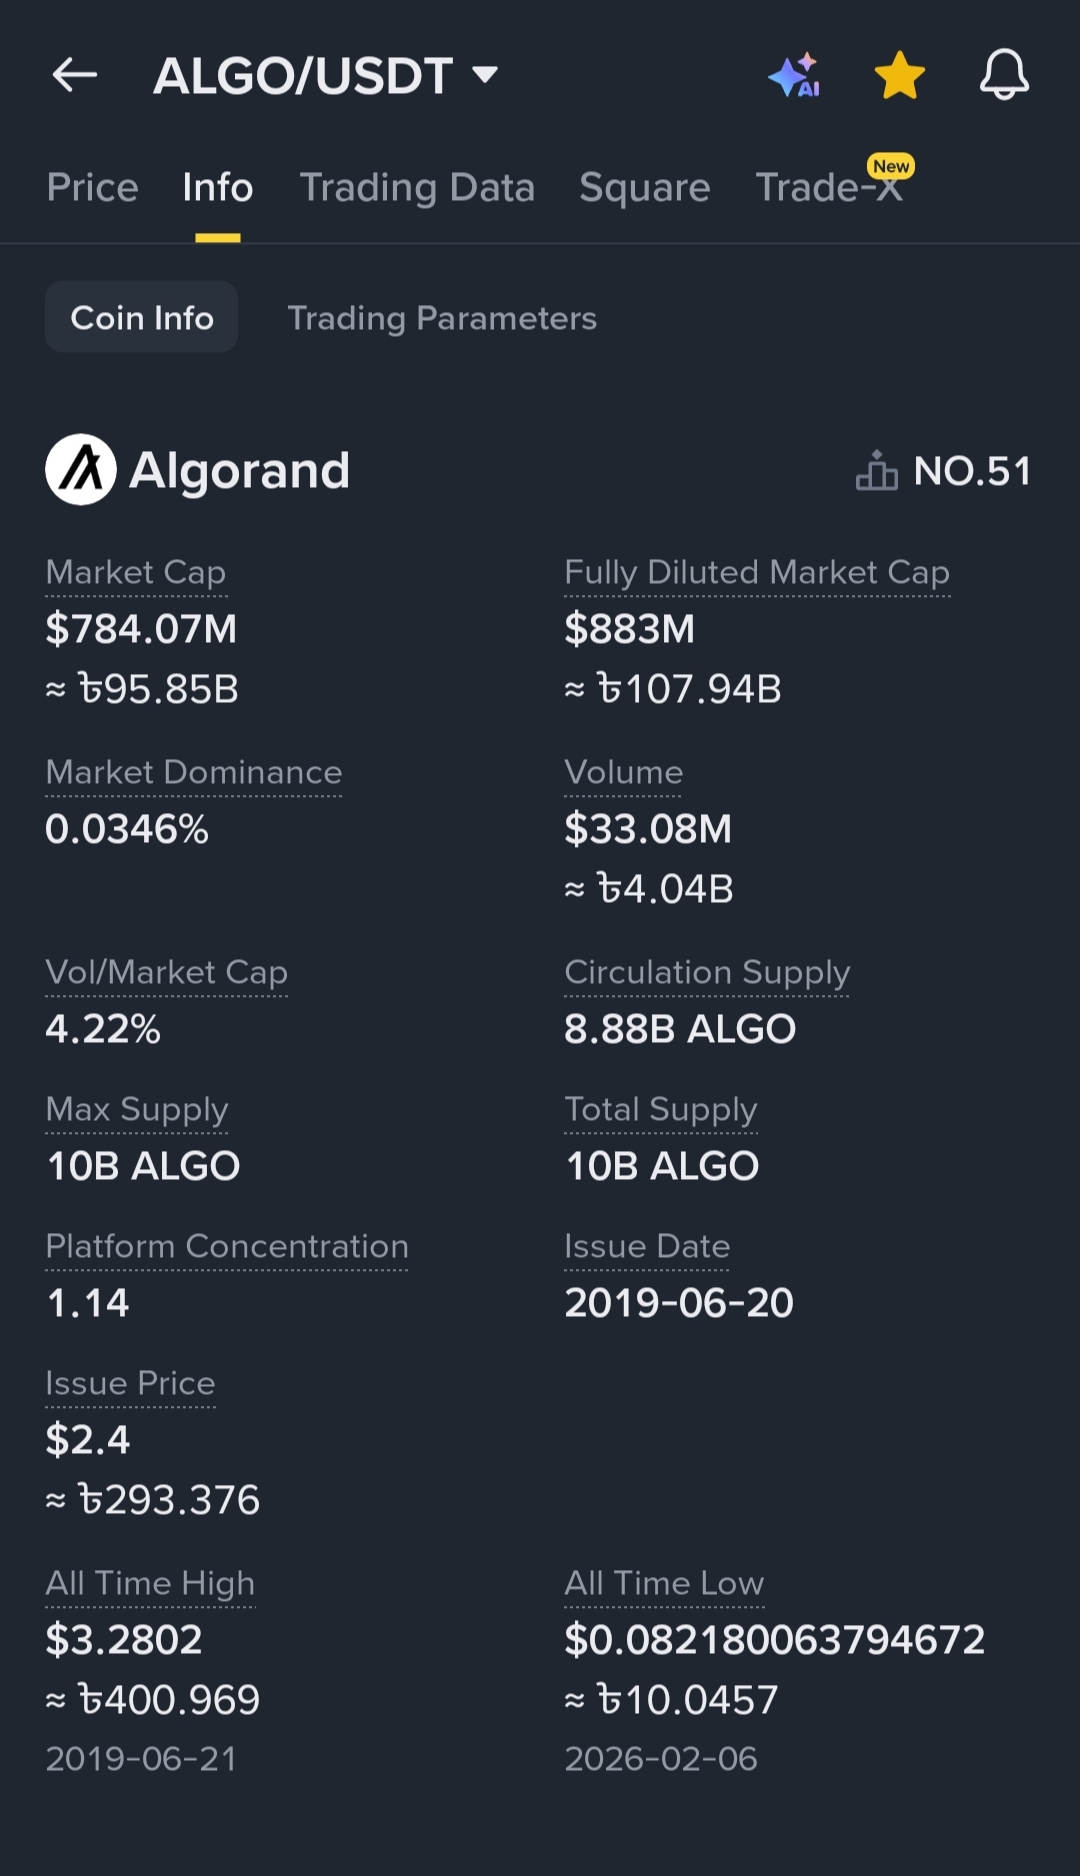This screenshot has width=1080, height=1876.
Task: Select the Coin Info sub-tab
Action: click(142, 318)
